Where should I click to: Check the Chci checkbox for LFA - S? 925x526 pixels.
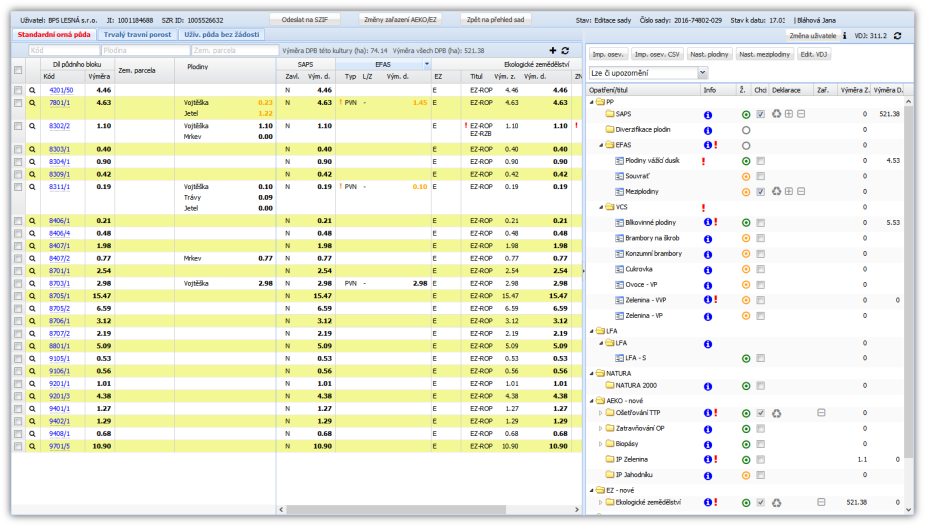click(x=761, y=358)
